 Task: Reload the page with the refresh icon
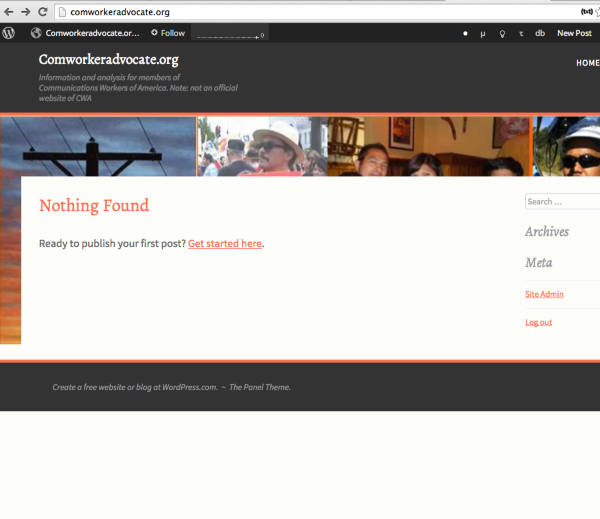tap(42, 12)
